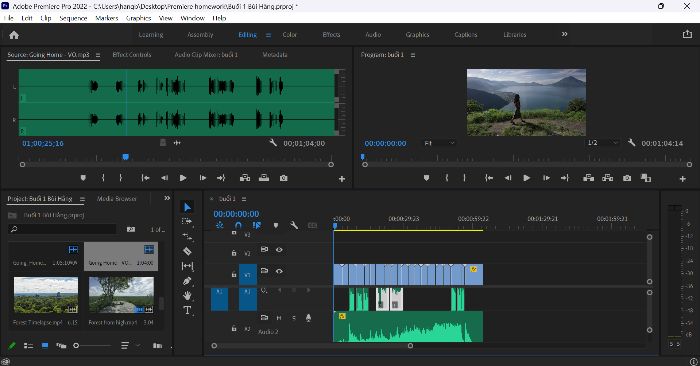700x366 pixels.
Task: Click the Project panel thumbnail zoom slider
Action: (x=93, y=345)
